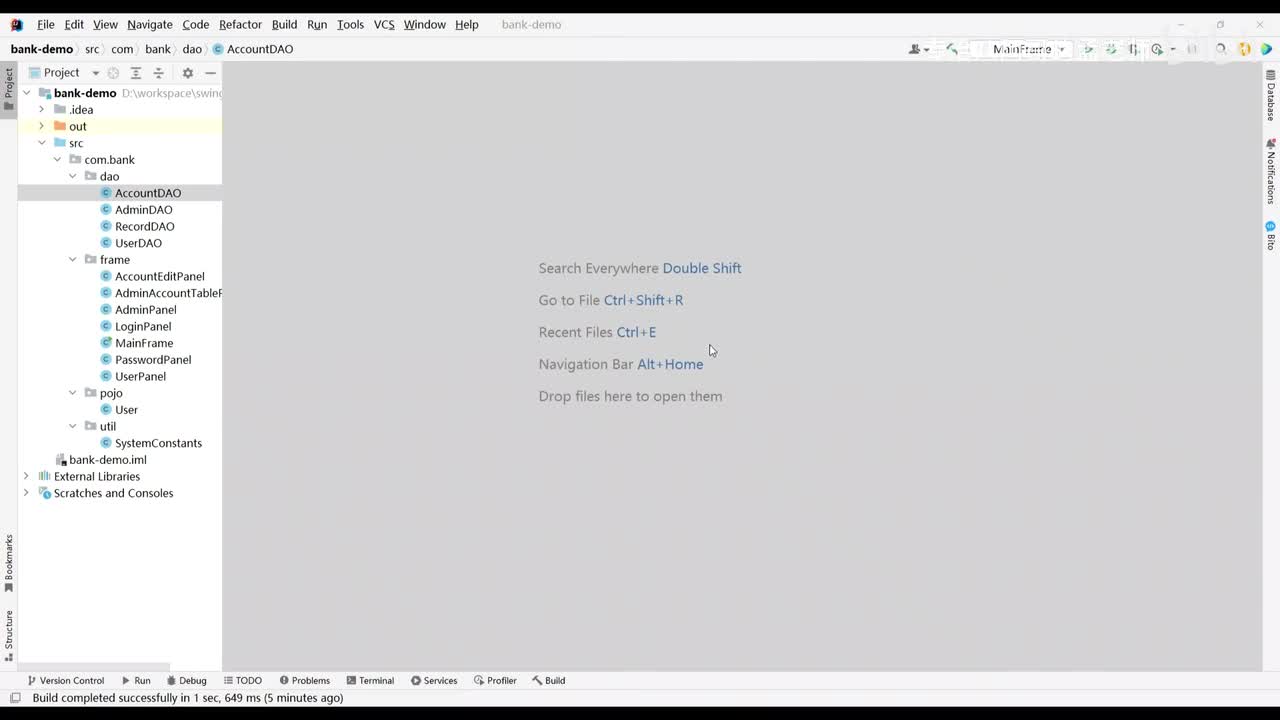This screenshot has height=720, width=1280.
Task: Collapse the util package
Action: point(73,426)
